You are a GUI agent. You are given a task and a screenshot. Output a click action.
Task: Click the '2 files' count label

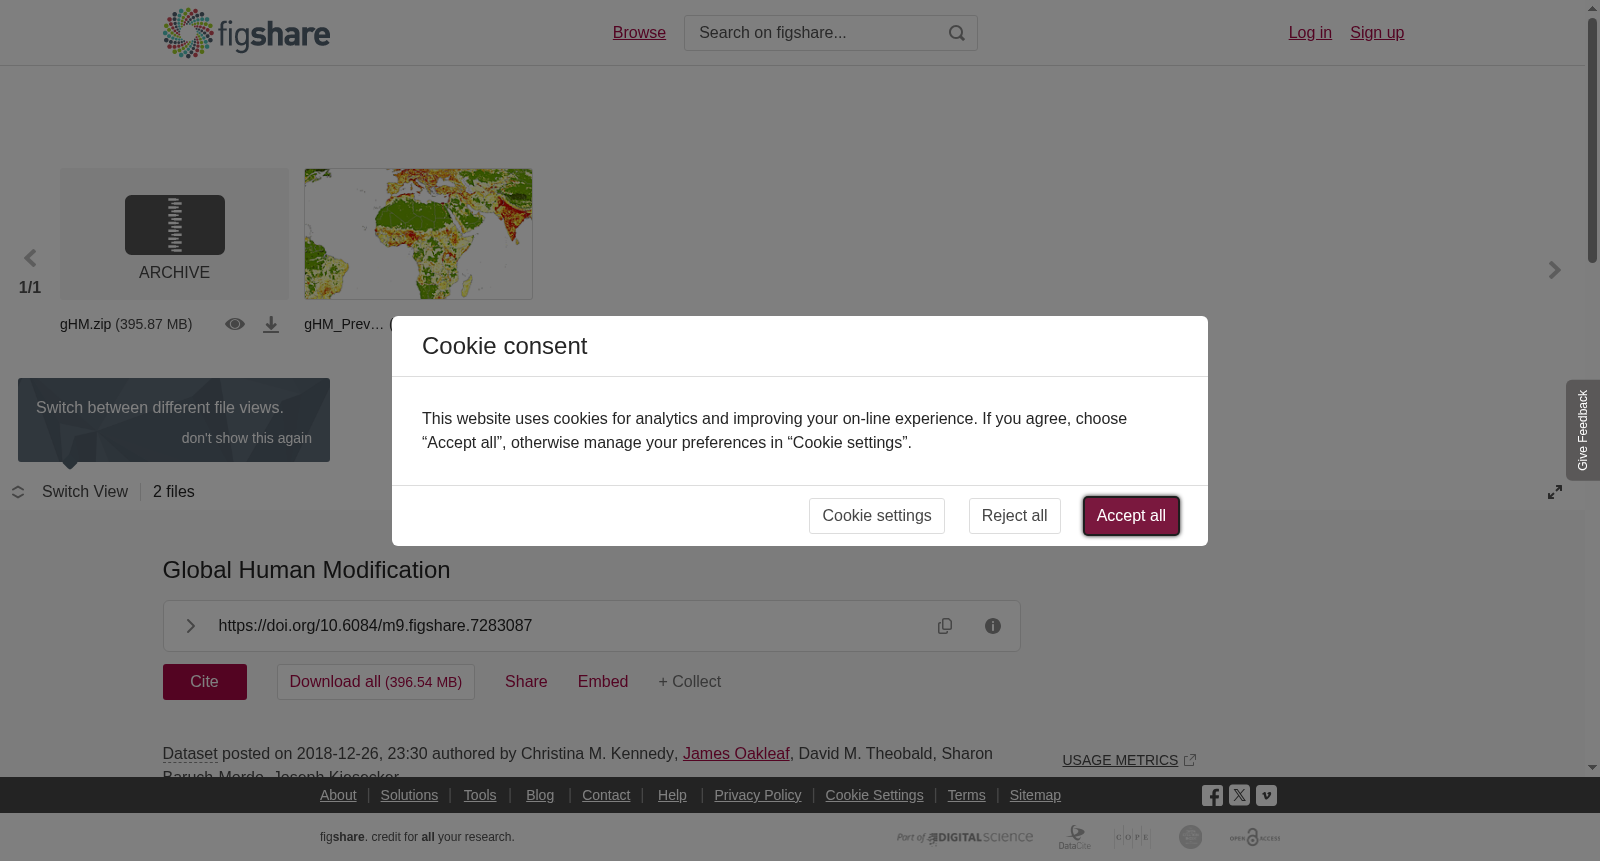point(174,492)
